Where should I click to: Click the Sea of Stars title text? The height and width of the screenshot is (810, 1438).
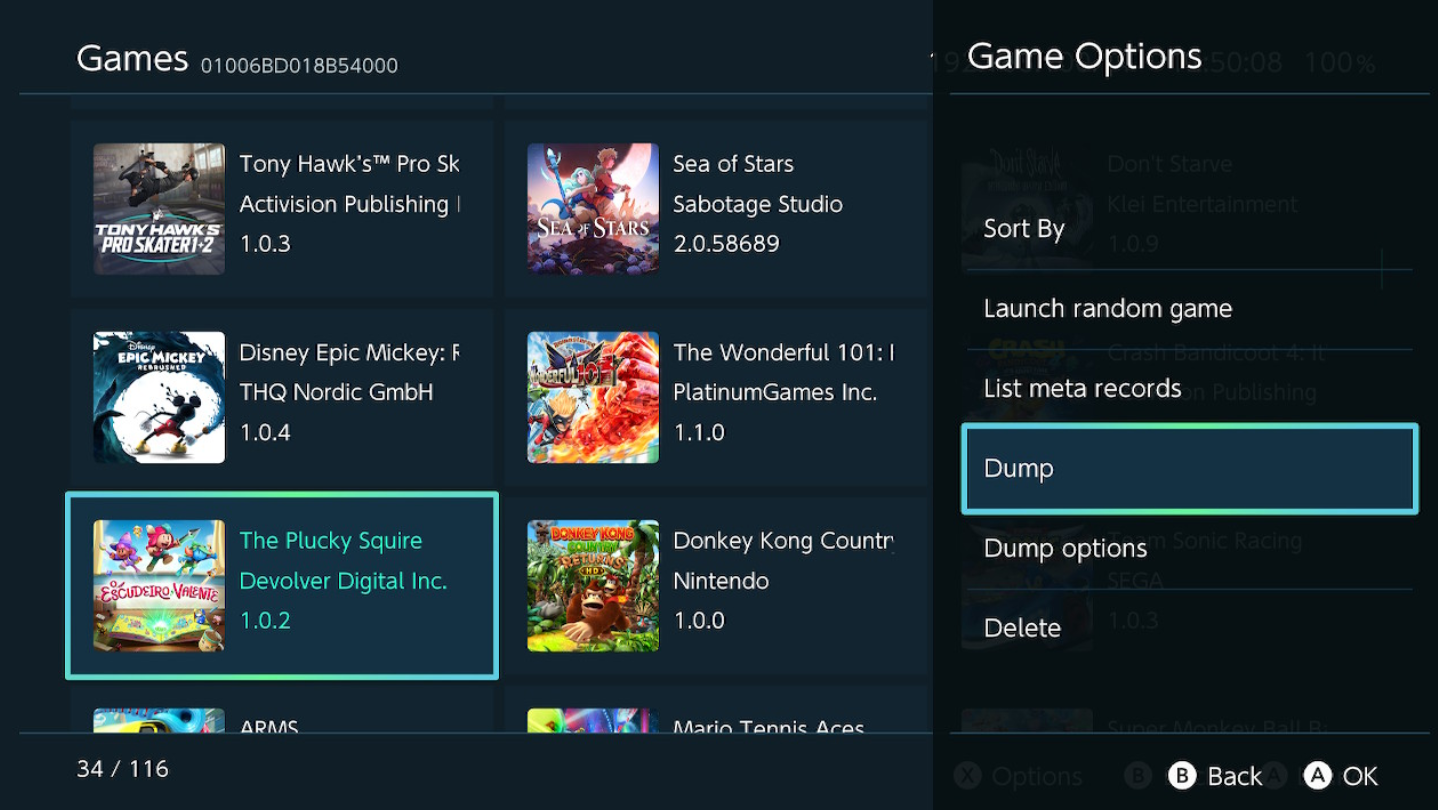pos(733,164)
